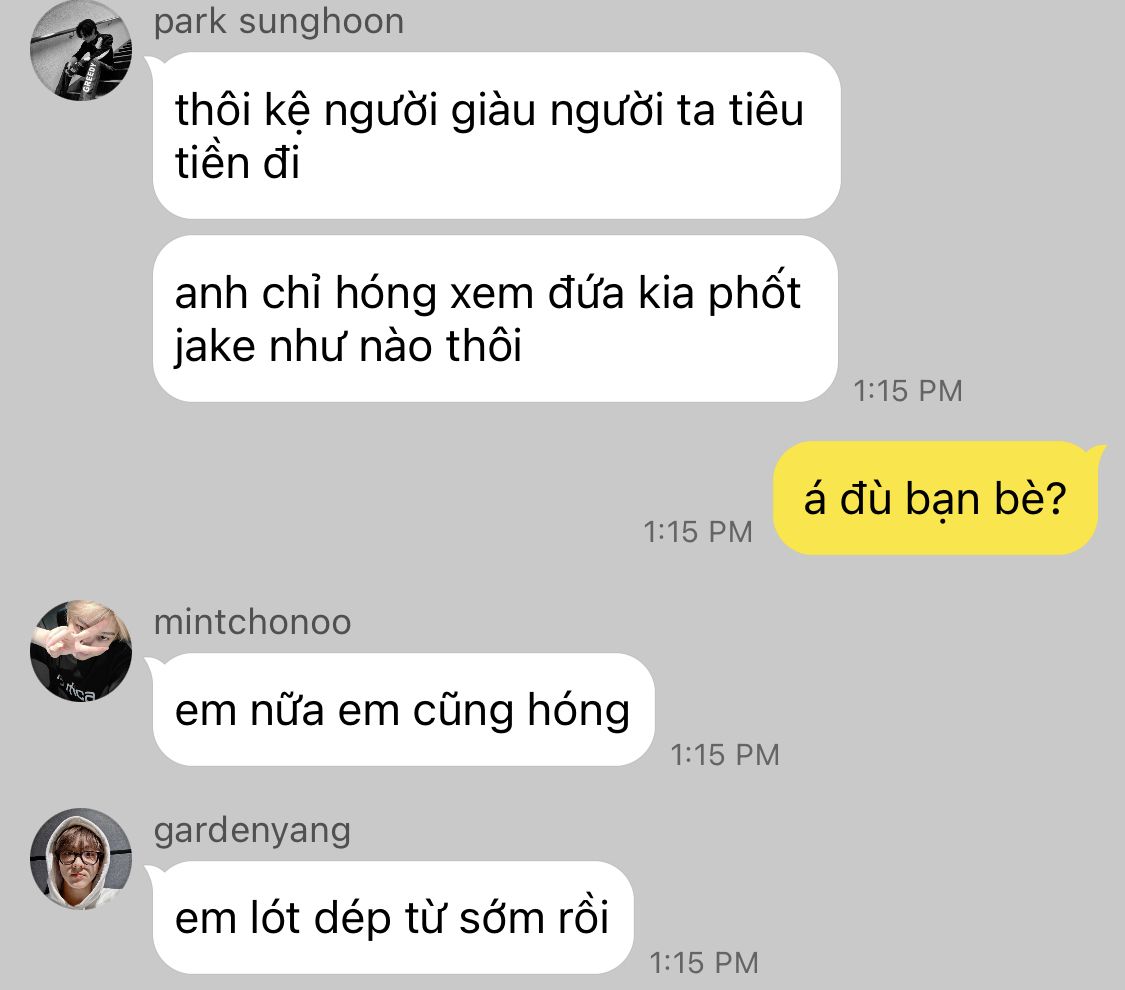Tap the 1:15 PM time left of yellow bubble
Image resolution: width=1125 pixels, height=990 pixels.
tap(697, 532)
